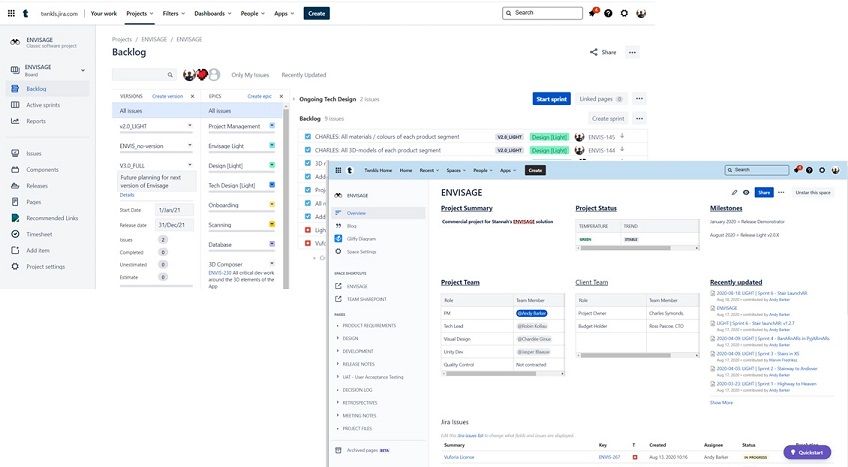Open Jira help question mark icon
848x467 pixels.
(608, 14)
